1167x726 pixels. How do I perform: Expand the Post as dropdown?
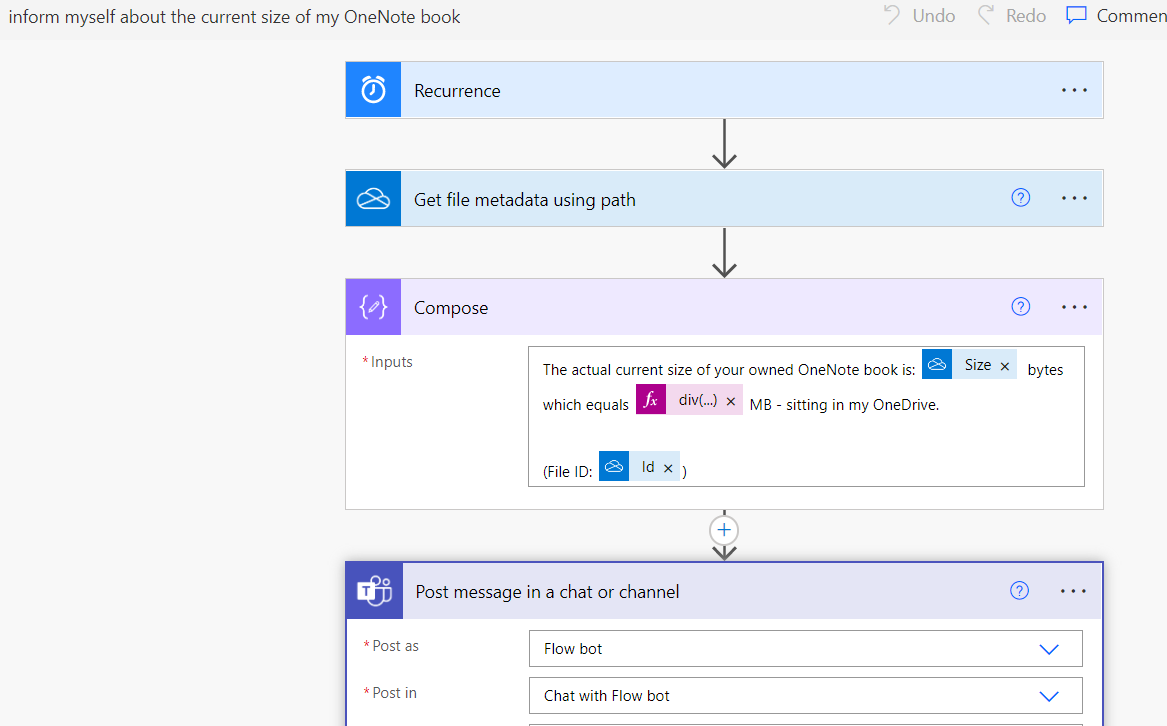point(1049,649)
